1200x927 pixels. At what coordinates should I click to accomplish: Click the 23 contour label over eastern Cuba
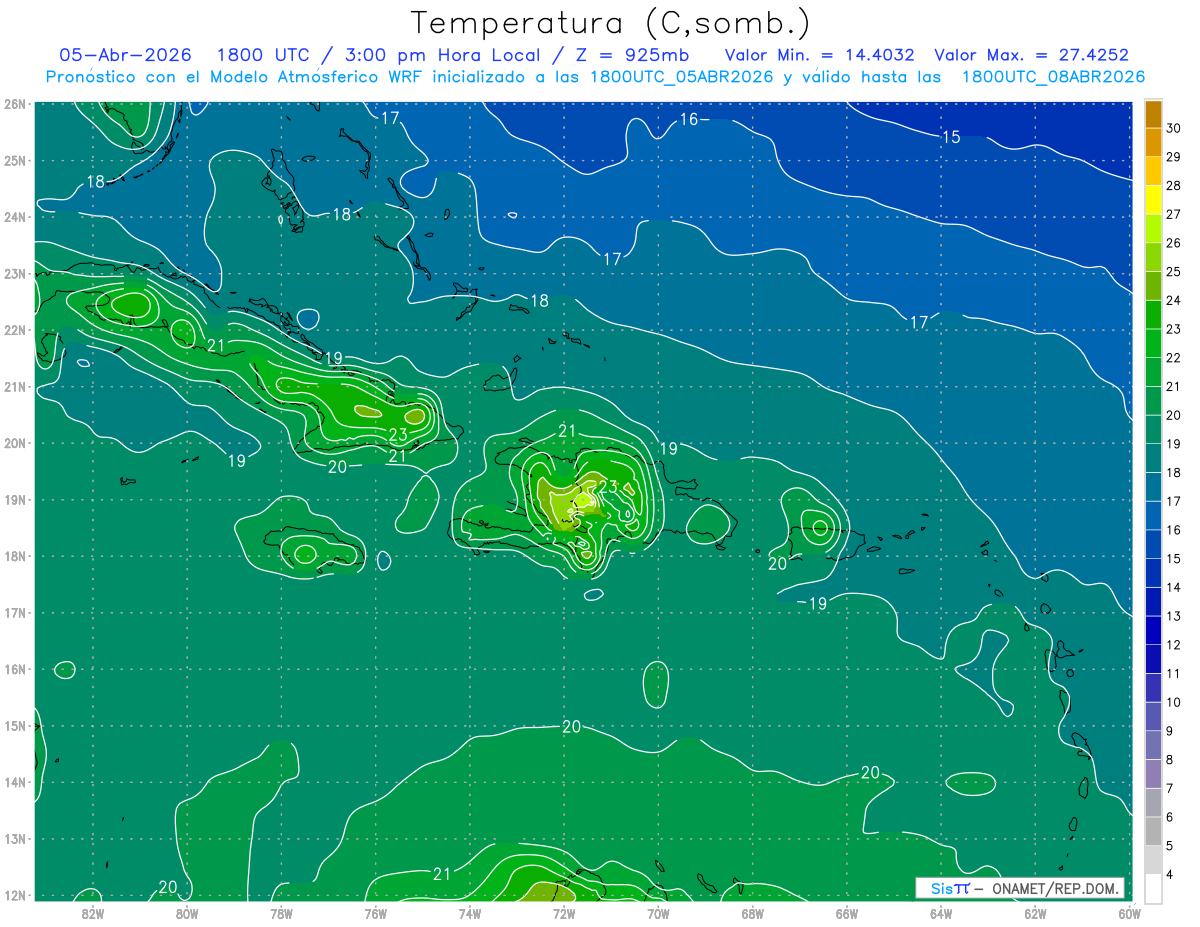click(x=398, y=434)
